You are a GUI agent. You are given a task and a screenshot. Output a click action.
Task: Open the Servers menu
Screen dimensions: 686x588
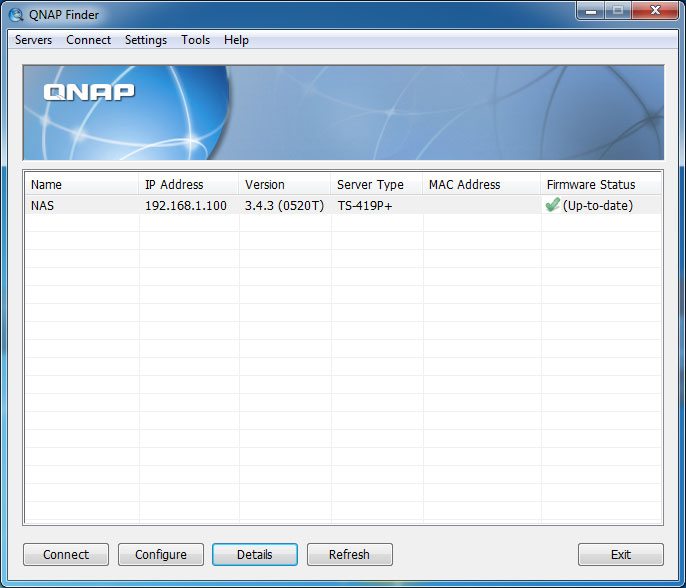[x=33, y=40]
